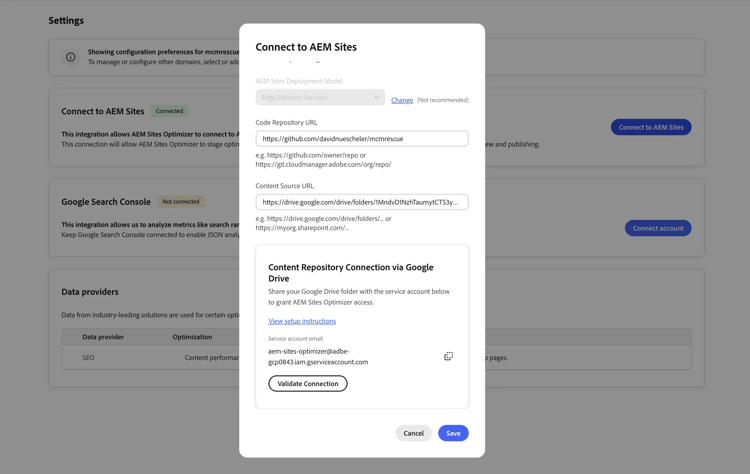
Task: Click the Content Repository Connection via Google Drive heading
Action: click(351, 273)
